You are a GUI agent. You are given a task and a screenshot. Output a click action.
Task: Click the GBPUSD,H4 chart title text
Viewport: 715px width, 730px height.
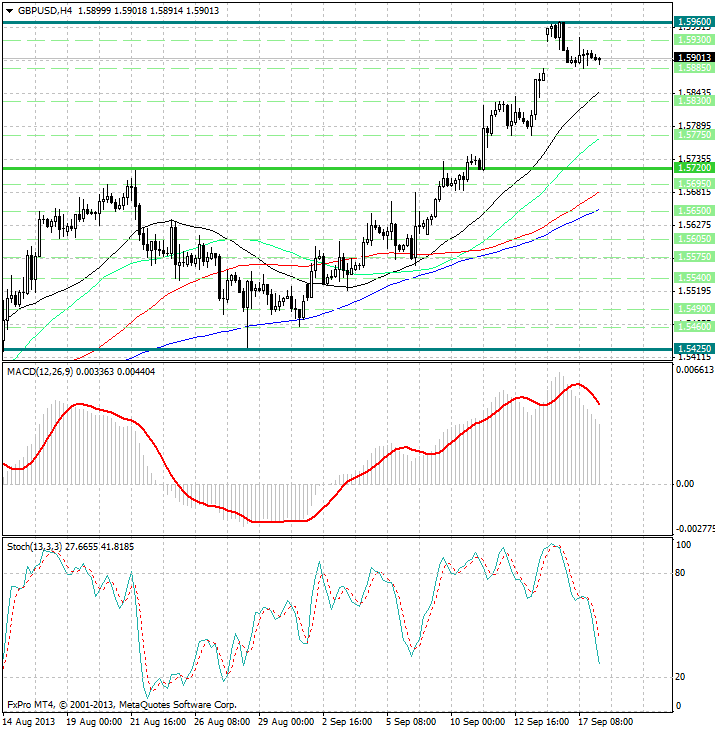coord(45,10)
